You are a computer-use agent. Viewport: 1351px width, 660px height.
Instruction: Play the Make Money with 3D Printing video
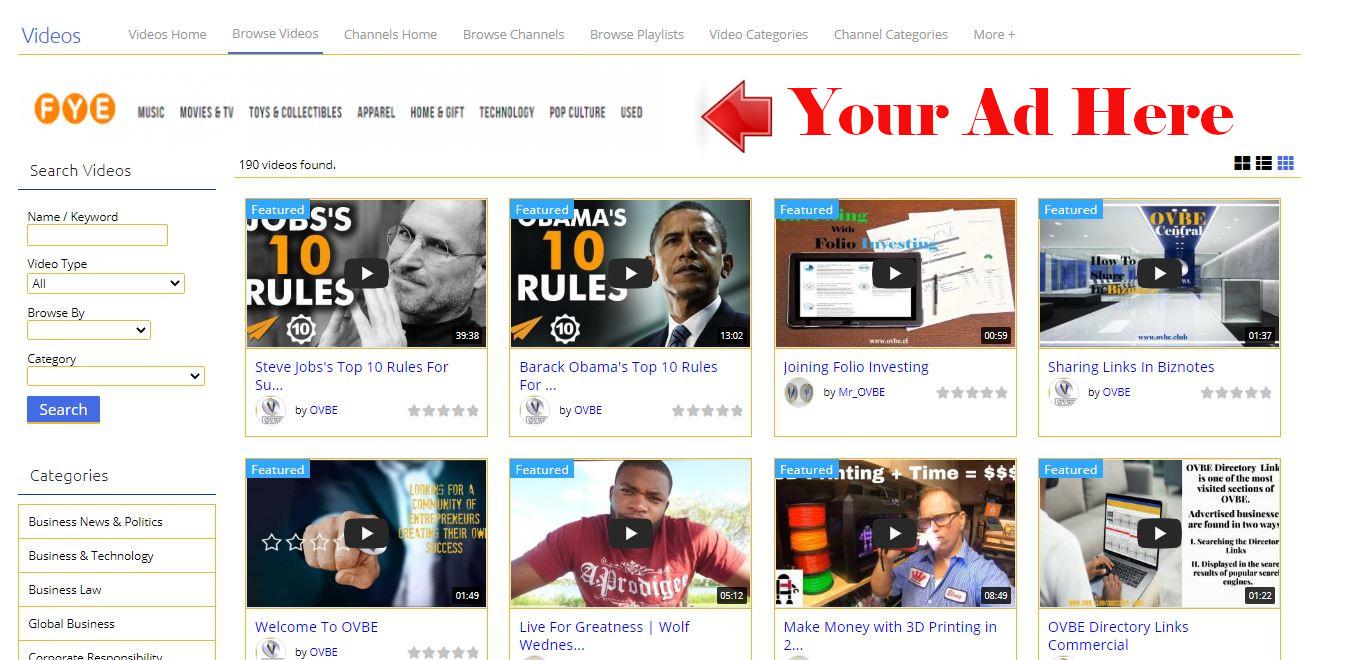point(895,533)
